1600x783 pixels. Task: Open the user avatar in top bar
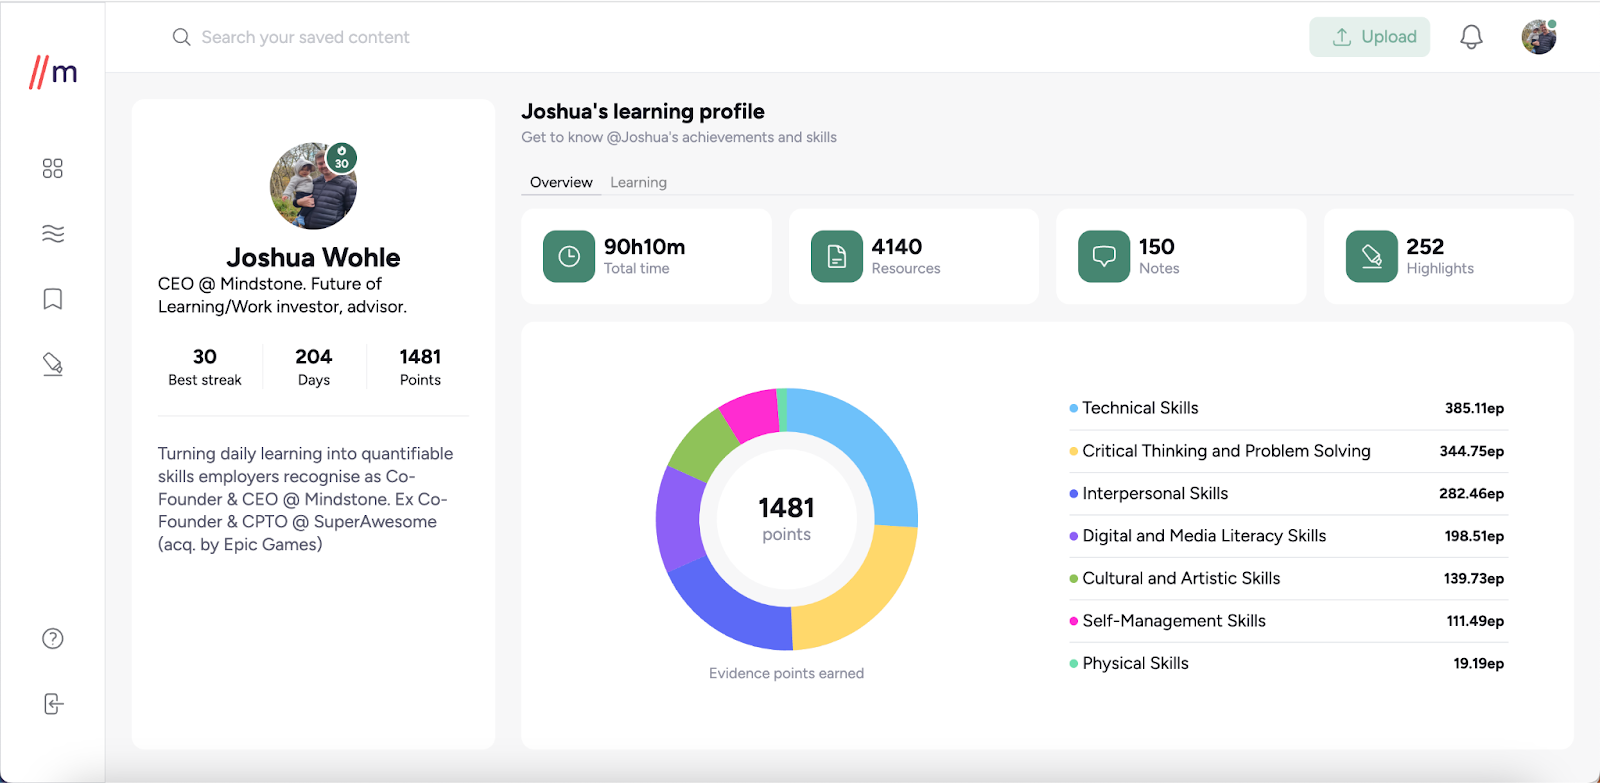1539,37
